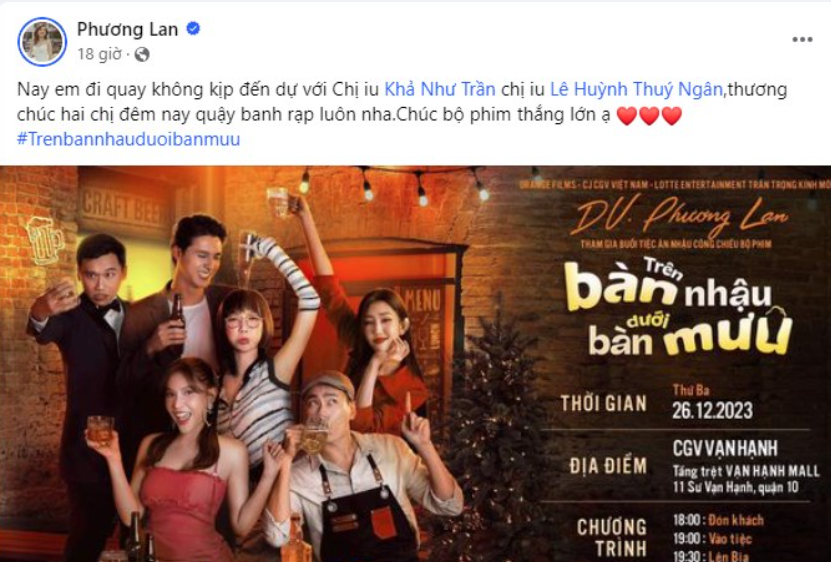Open the Phương Lan profile name link
Viewport: 831px width, 562px height.
tap(127, 29)
